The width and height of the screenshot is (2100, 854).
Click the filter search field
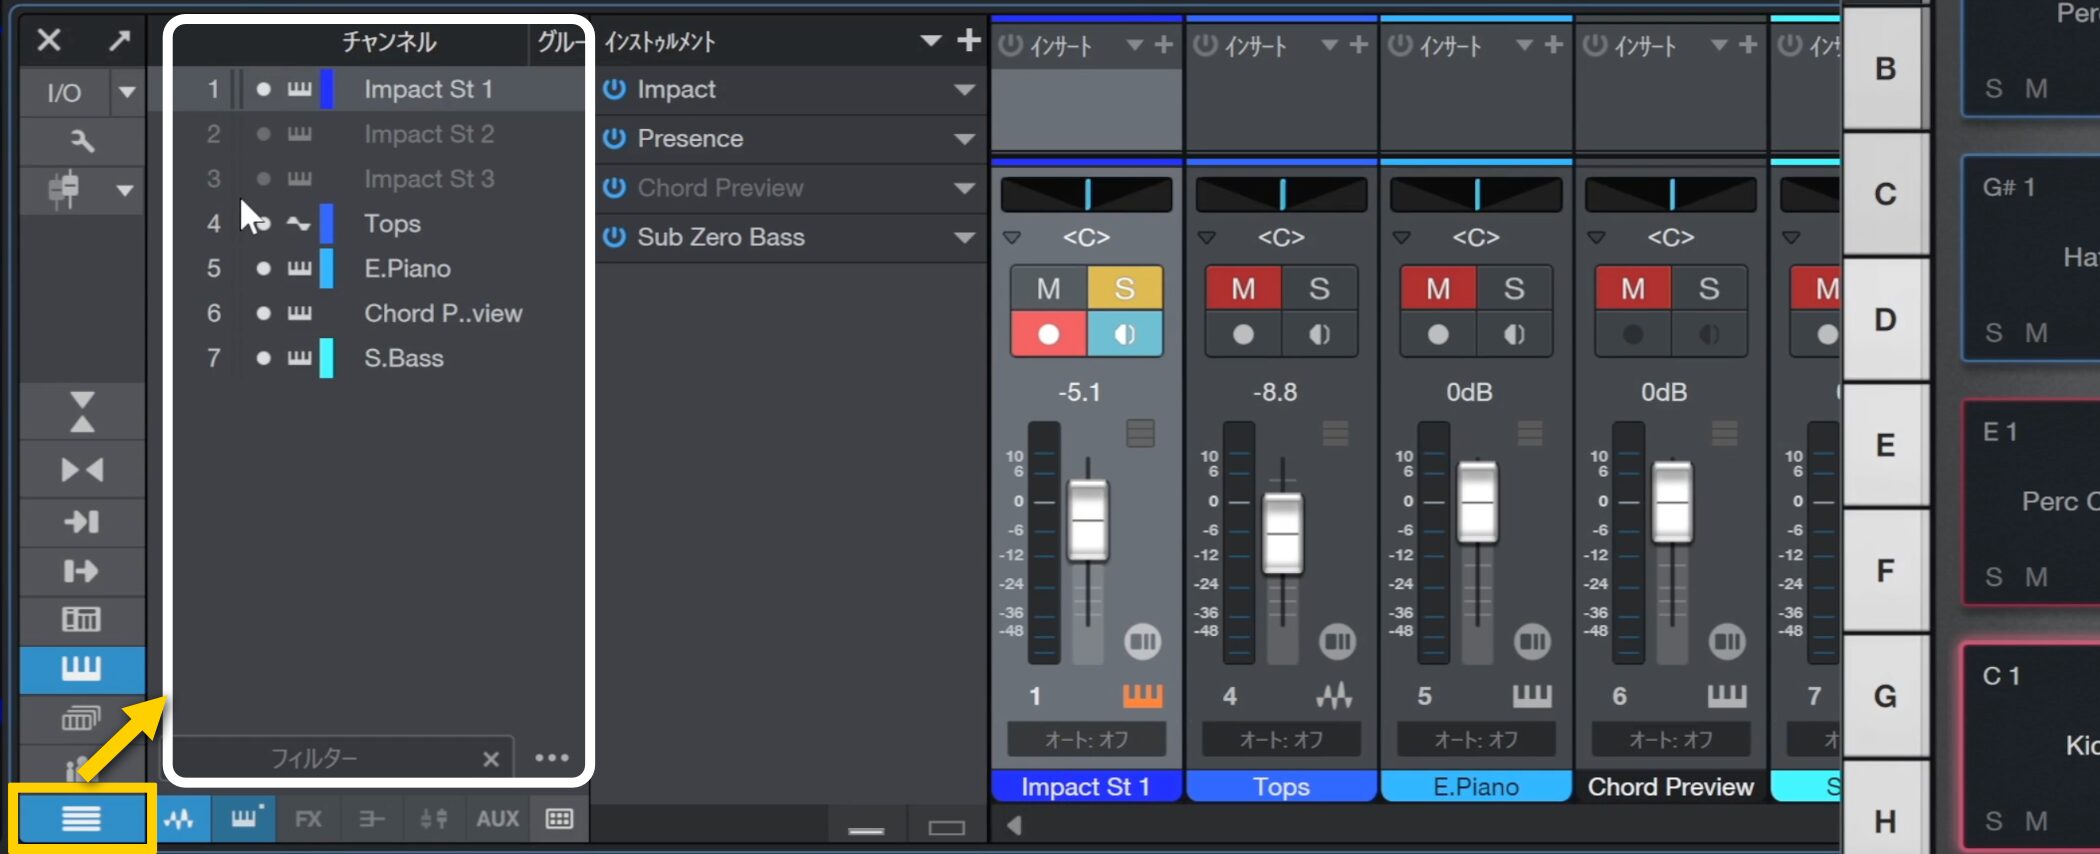click(315, 759)
